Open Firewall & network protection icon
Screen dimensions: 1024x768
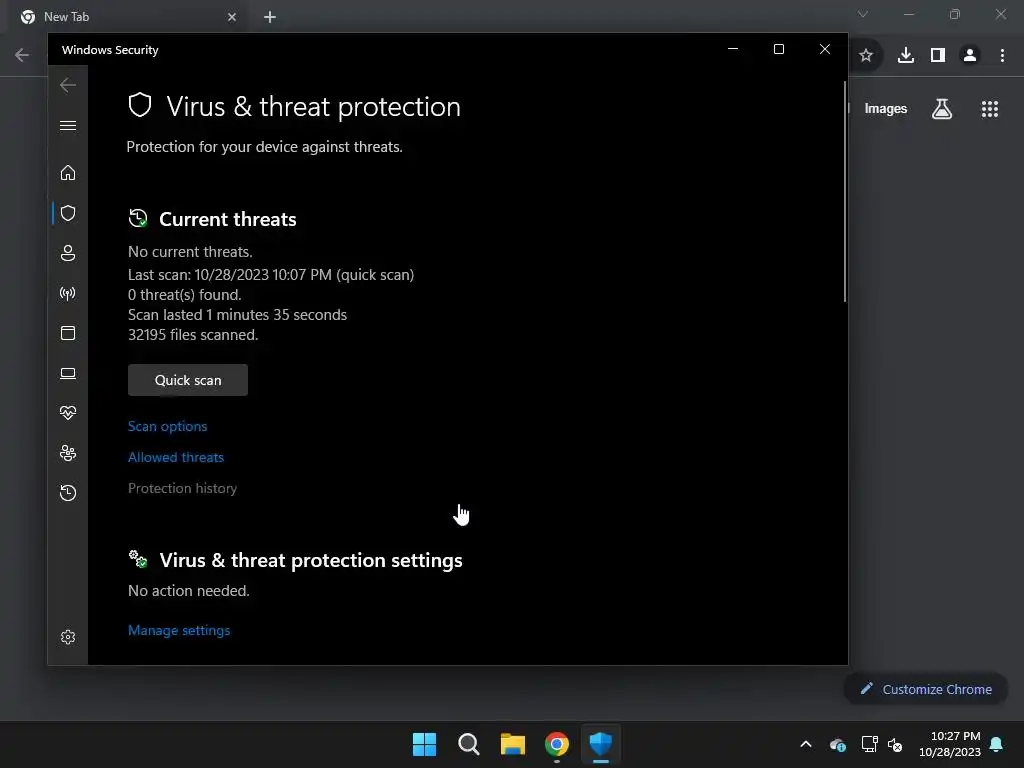click(68, 293)
